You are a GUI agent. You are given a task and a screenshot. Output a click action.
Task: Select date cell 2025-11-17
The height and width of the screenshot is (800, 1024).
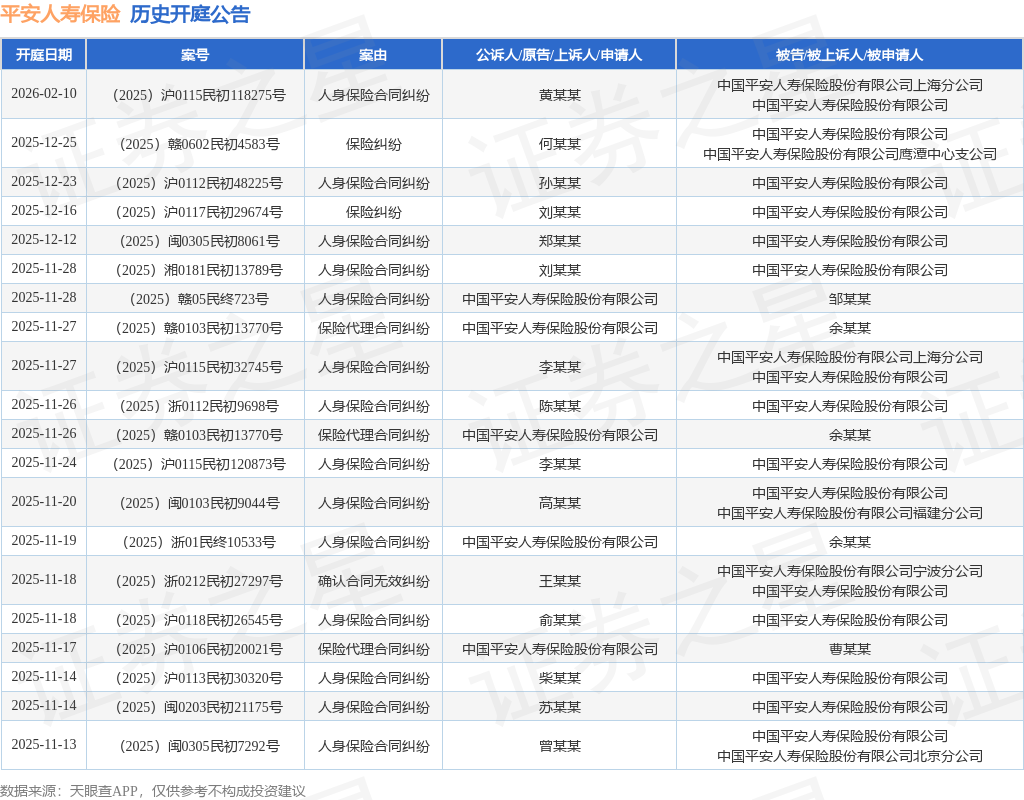[x=44, y=648]
